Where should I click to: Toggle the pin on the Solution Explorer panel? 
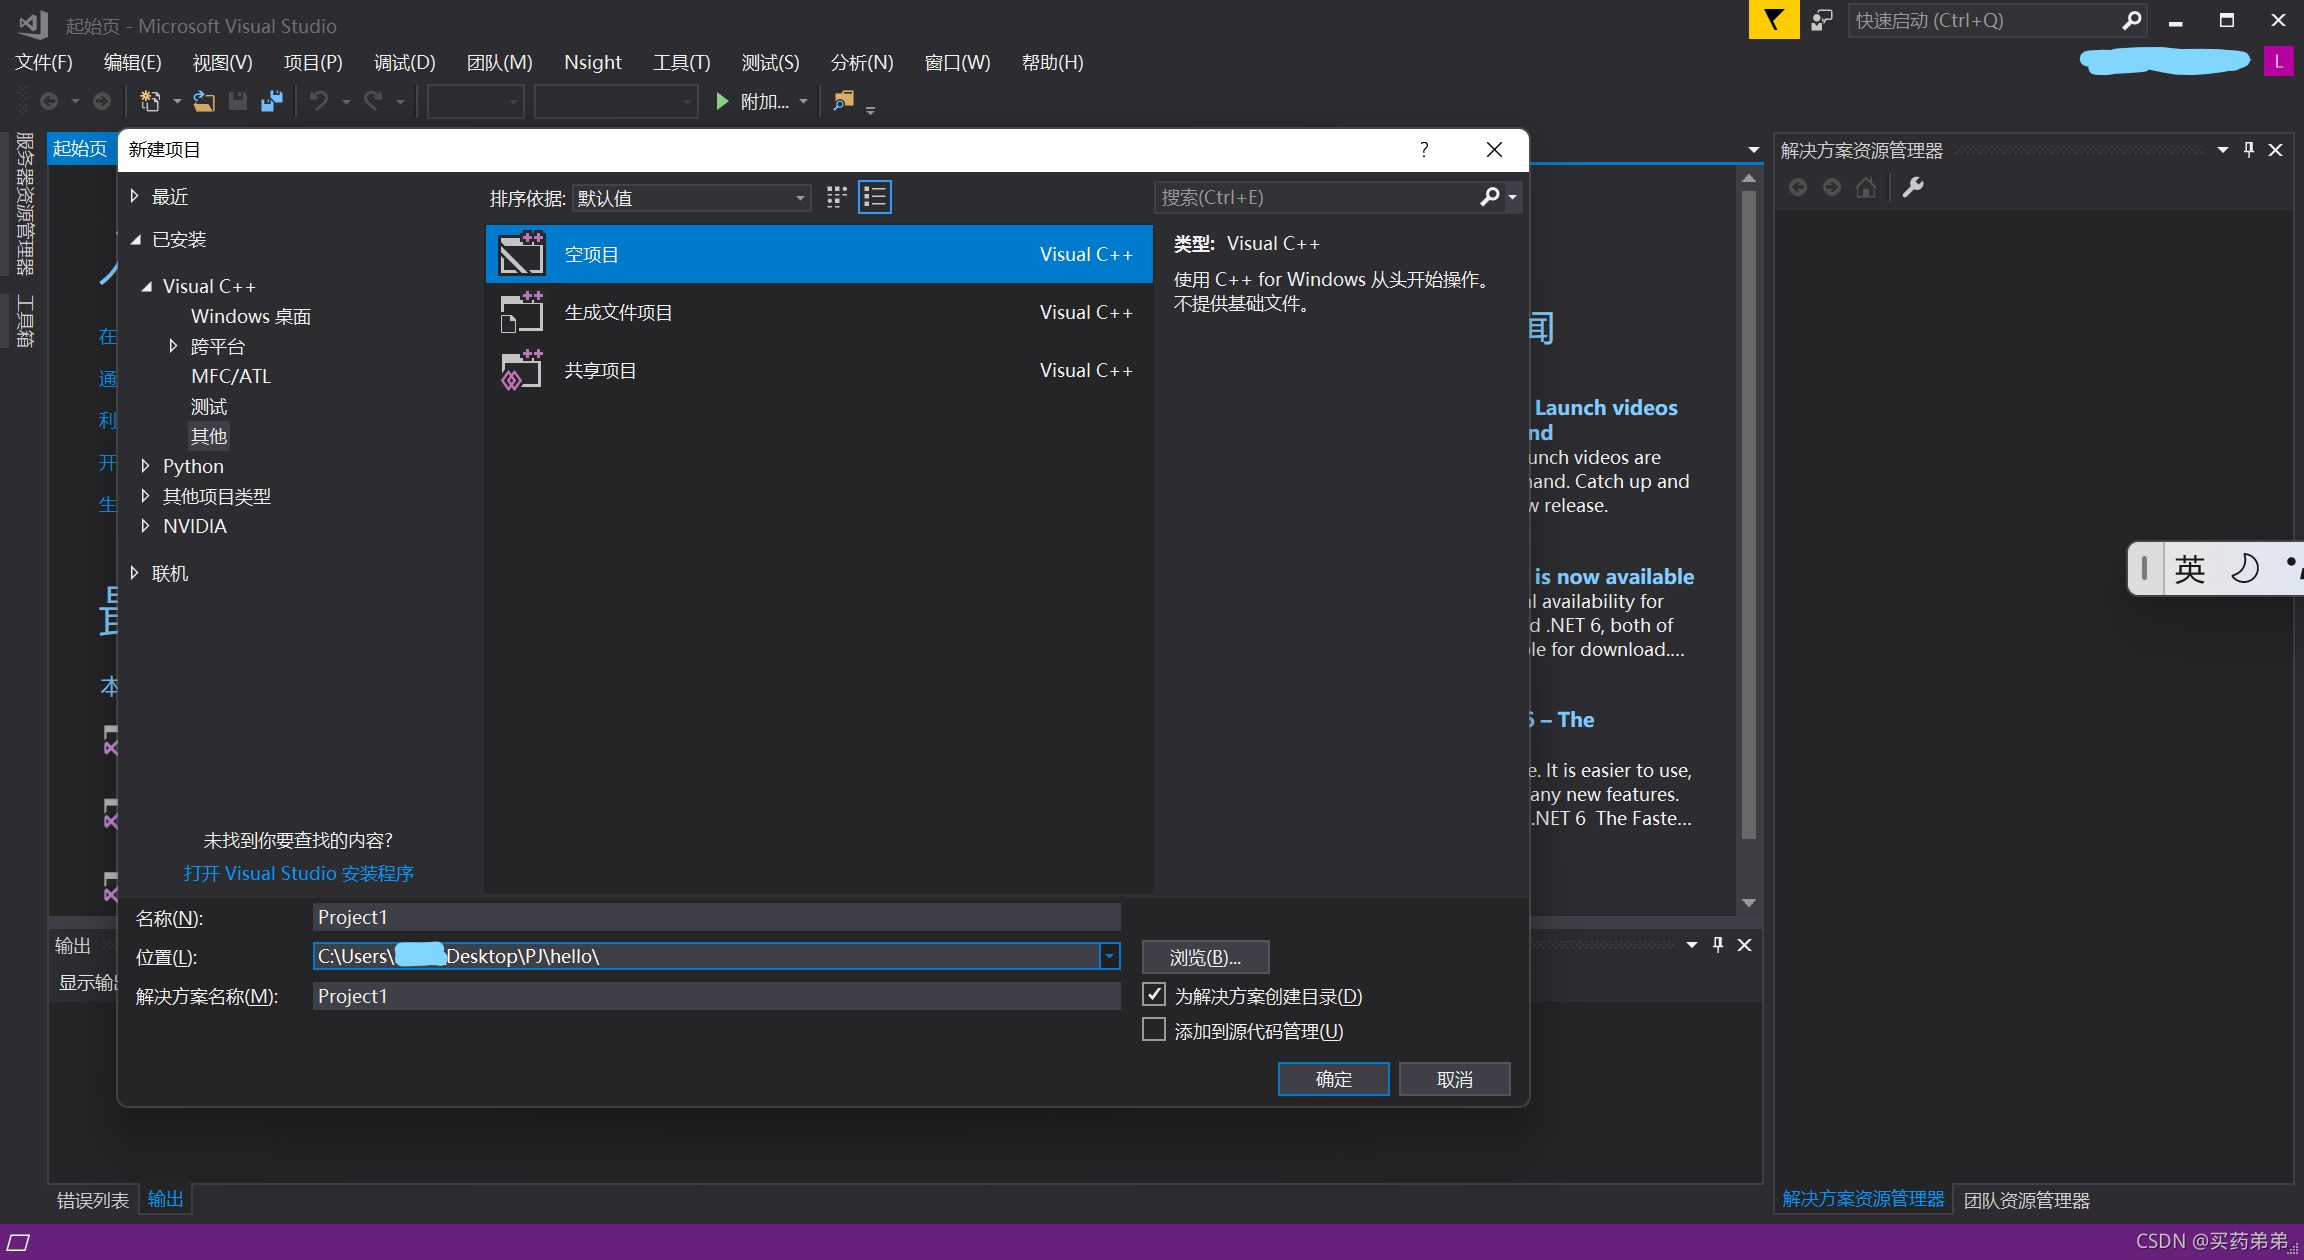2249,150
